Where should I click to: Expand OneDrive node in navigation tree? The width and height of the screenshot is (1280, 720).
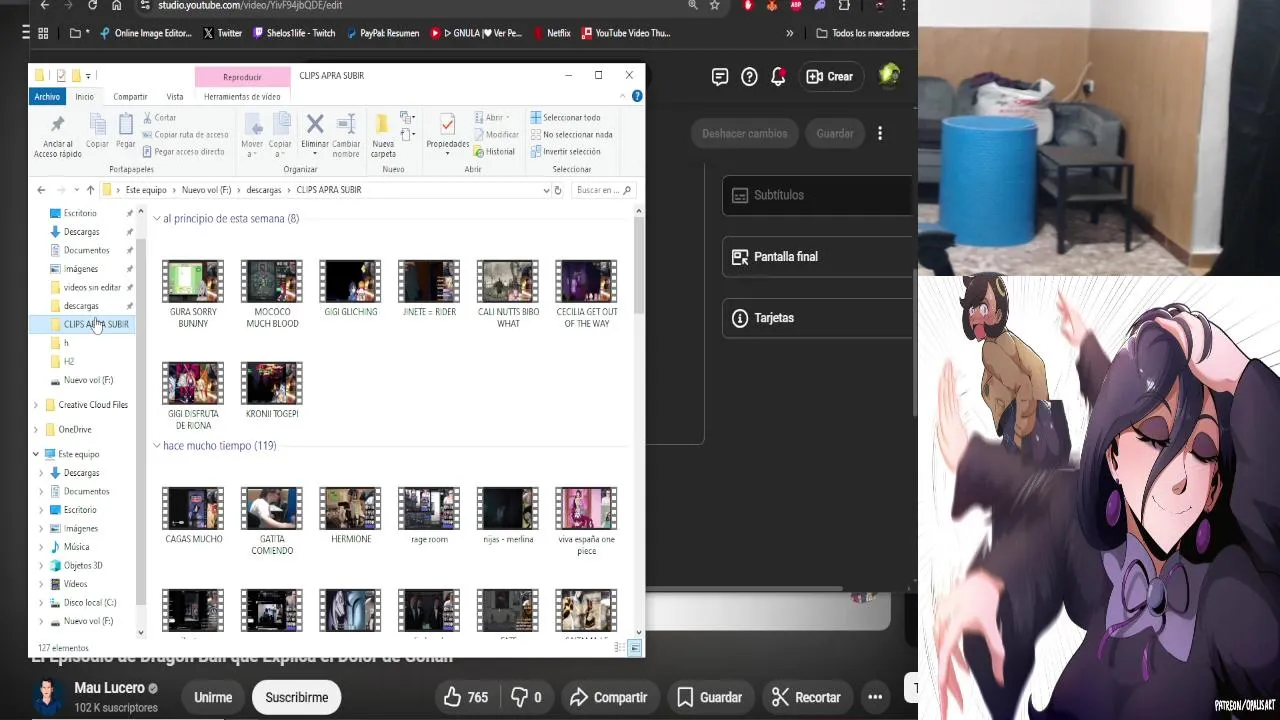point(36,429)
